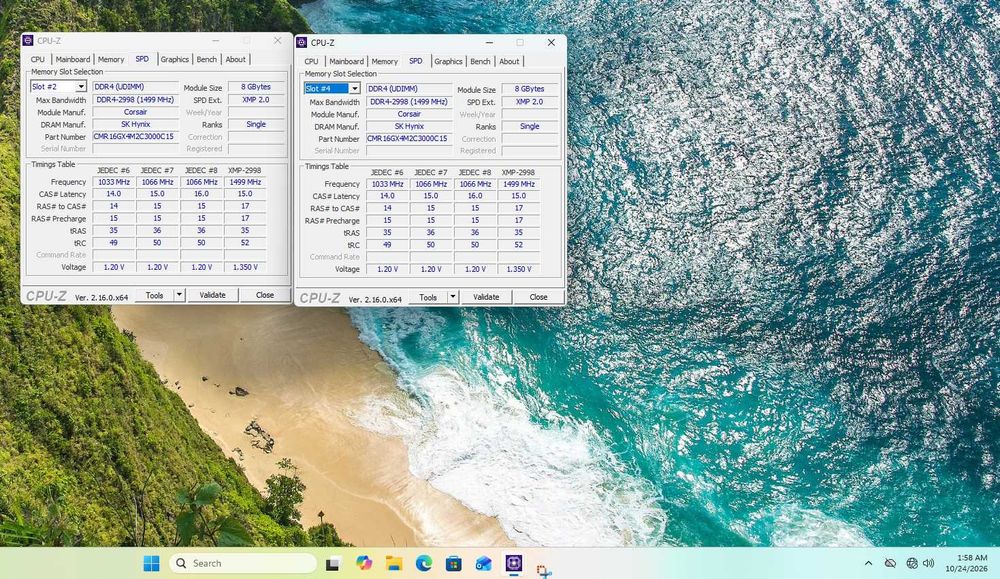Click Validate in the Slot #2 window

tap(212, 295)
